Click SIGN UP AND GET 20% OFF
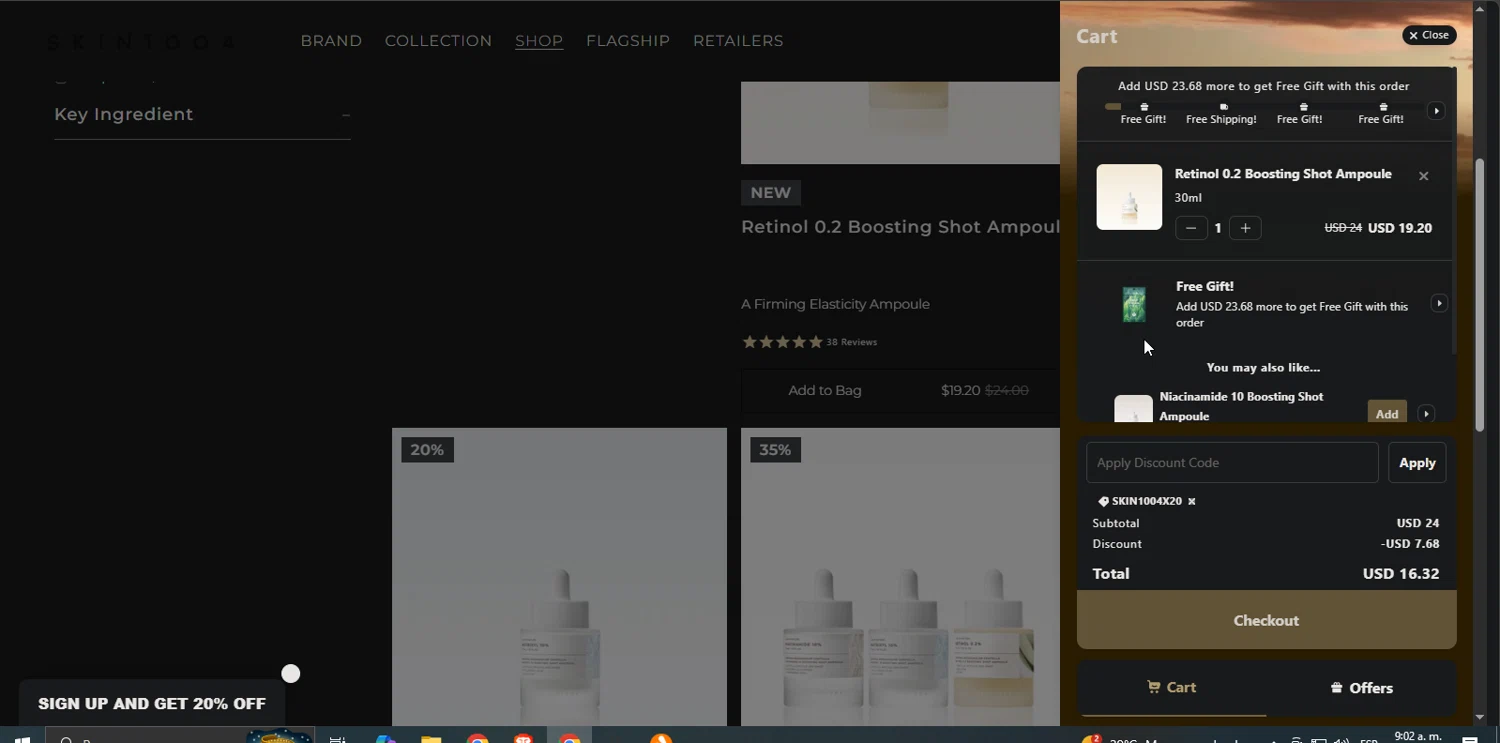The image size is (1500, 743). tap(152, 704)
